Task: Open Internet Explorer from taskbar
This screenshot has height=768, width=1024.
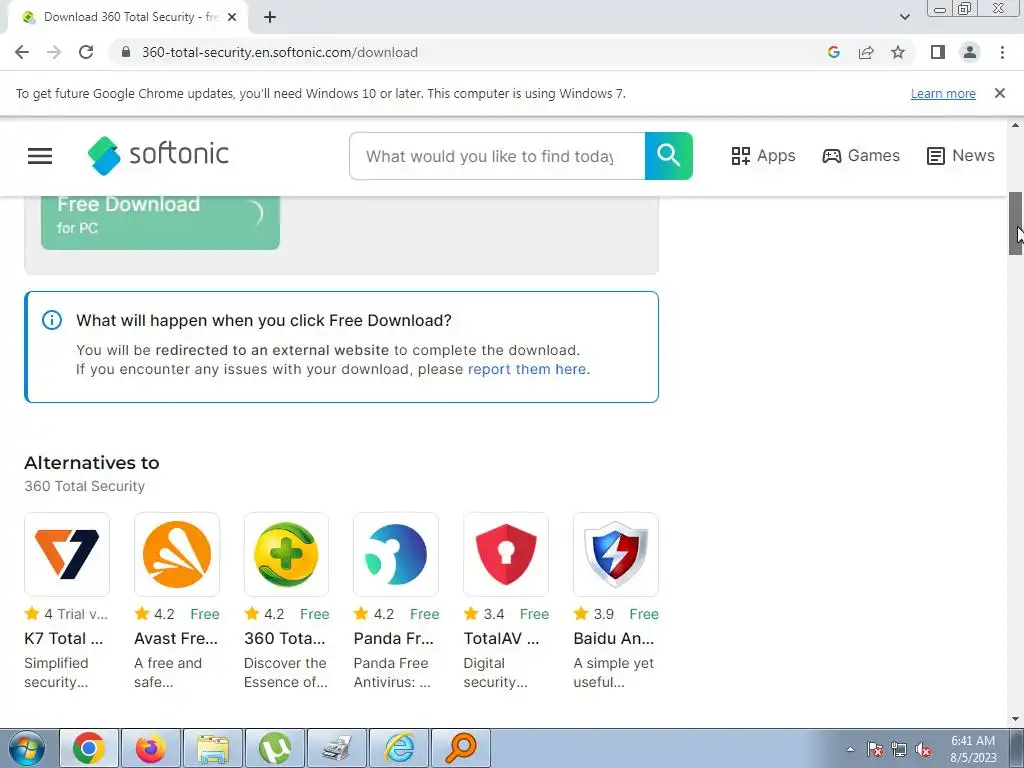Action: [399, 748]
